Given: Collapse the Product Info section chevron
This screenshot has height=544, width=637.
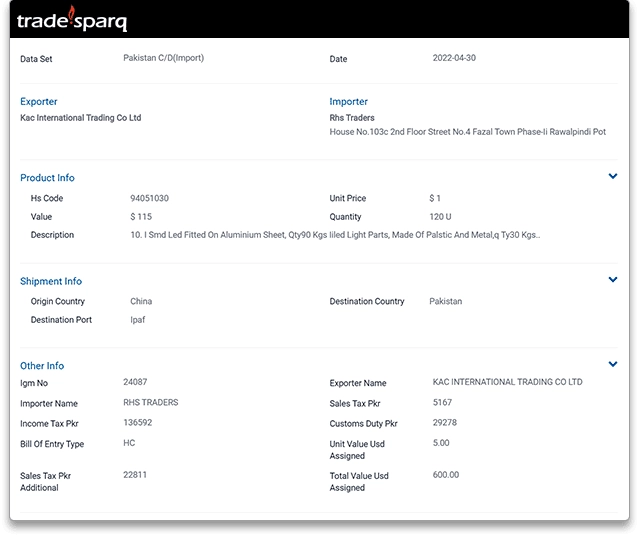Looking at the screenshot, I should [x=613, y=176].
